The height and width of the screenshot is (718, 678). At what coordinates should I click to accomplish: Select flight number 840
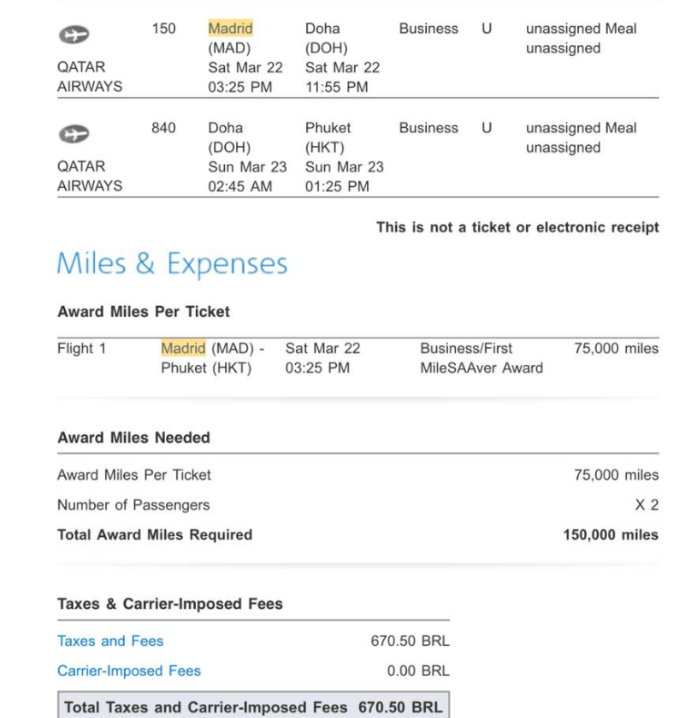click(x=164, y=128)
